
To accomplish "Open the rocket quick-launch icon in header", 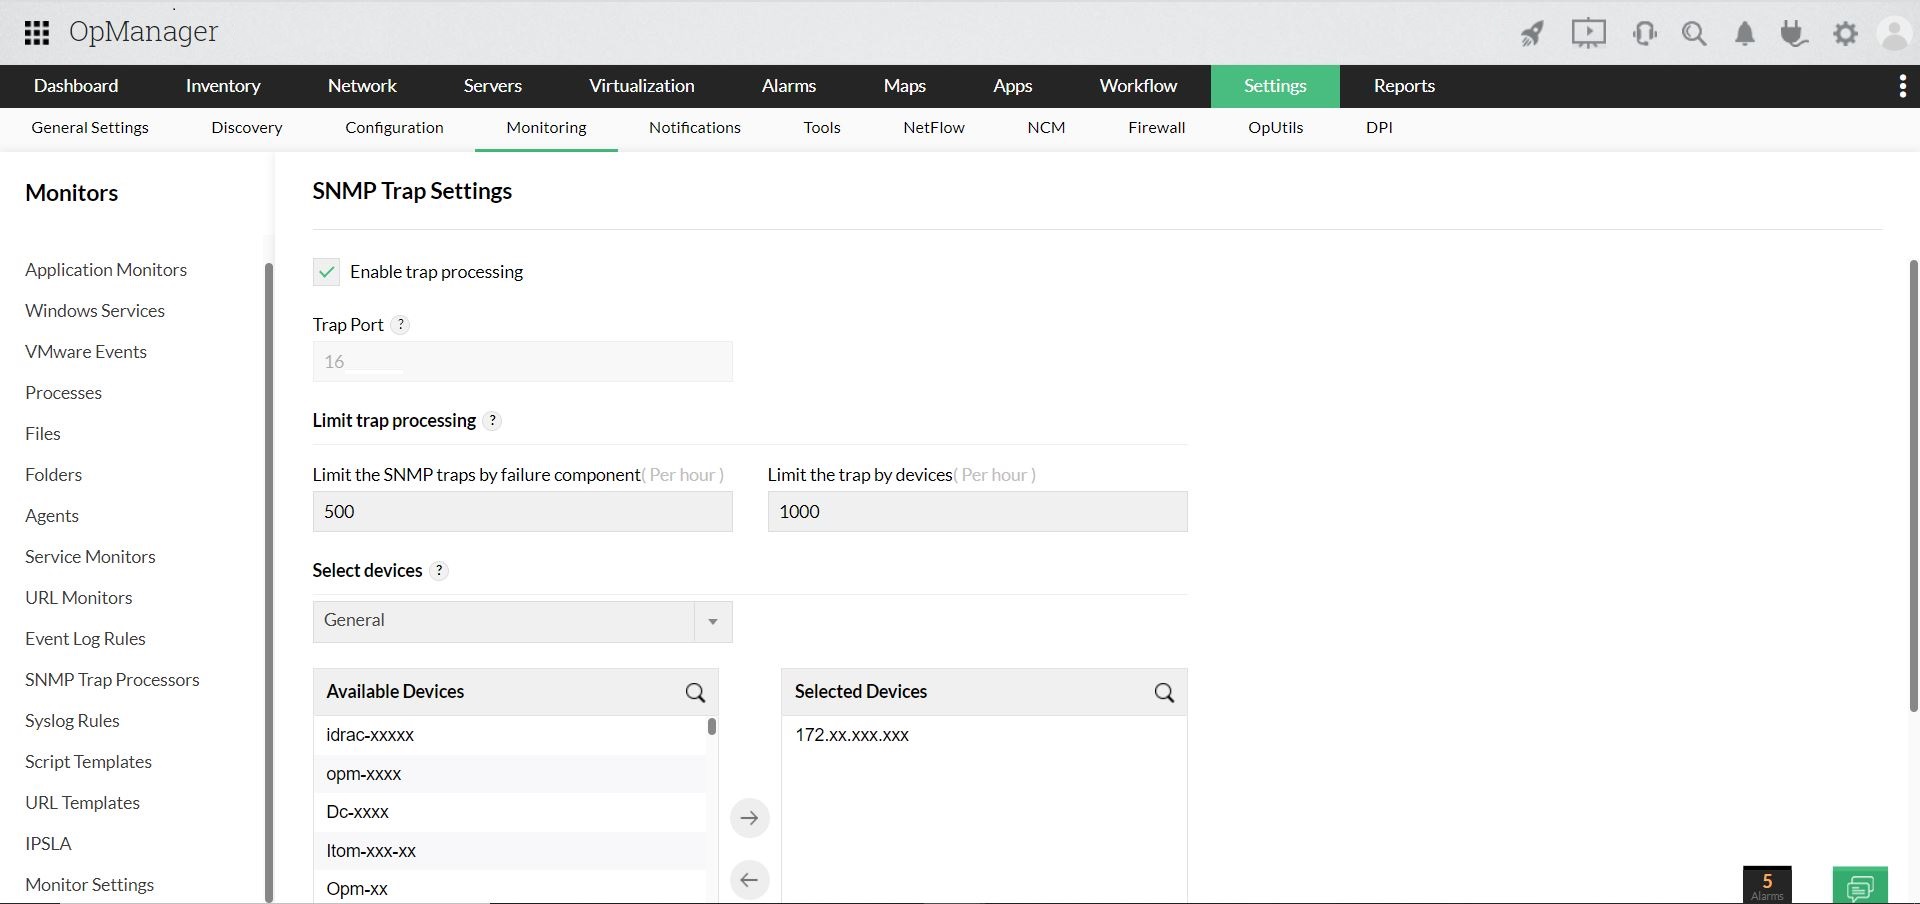I will 1532,33.
